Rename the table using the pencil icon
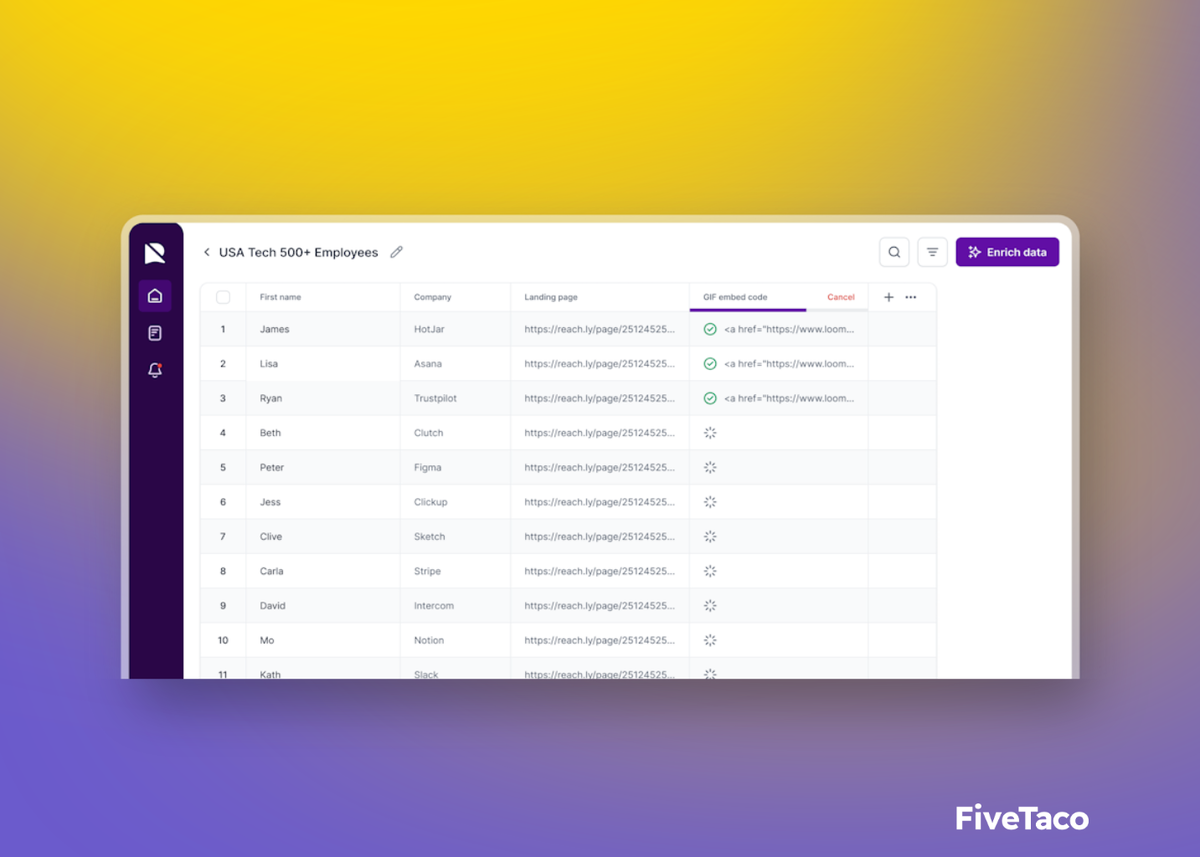This screenshot has width=1200, height=857. click(396, 252)
